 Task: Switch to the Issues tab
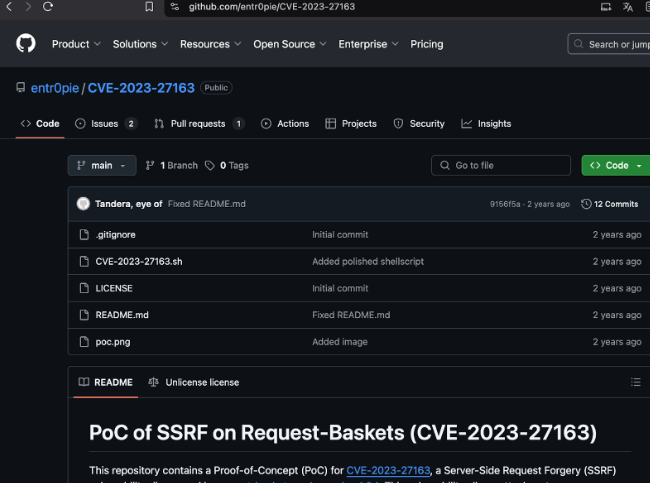(106, 124)
